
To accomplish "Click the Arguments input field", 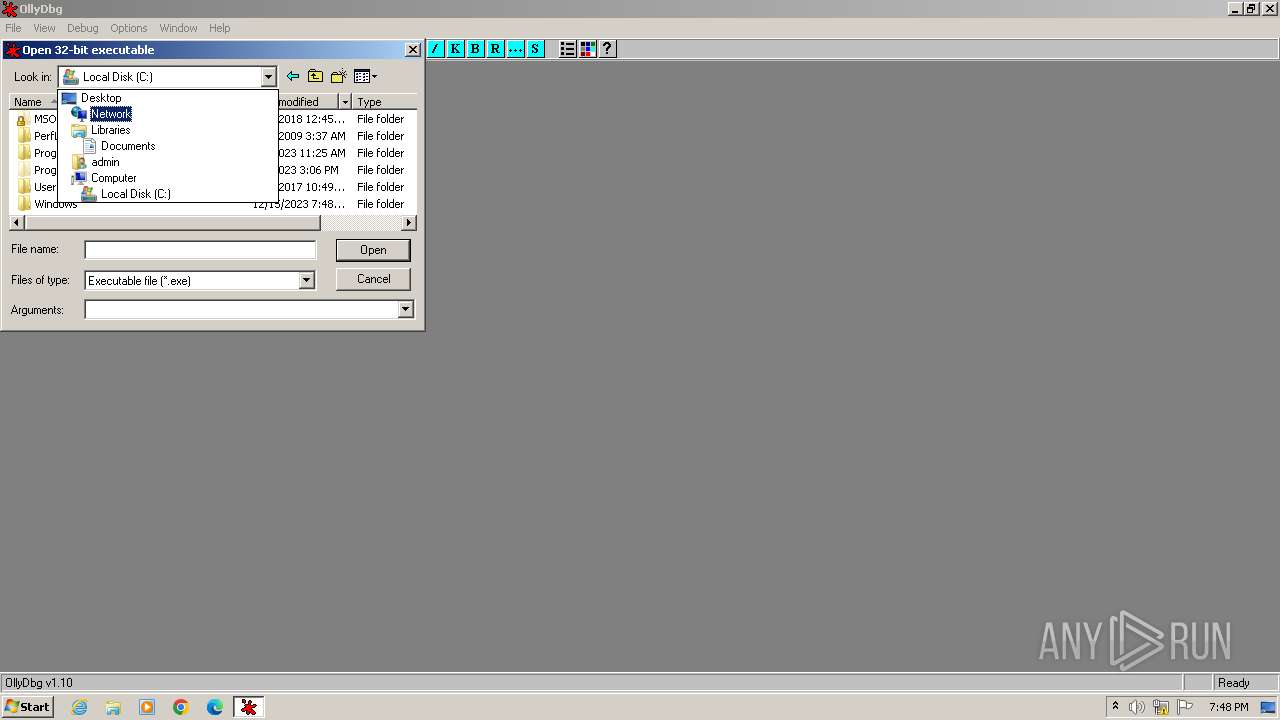I will pyautogui.click(x=241, y=310).
